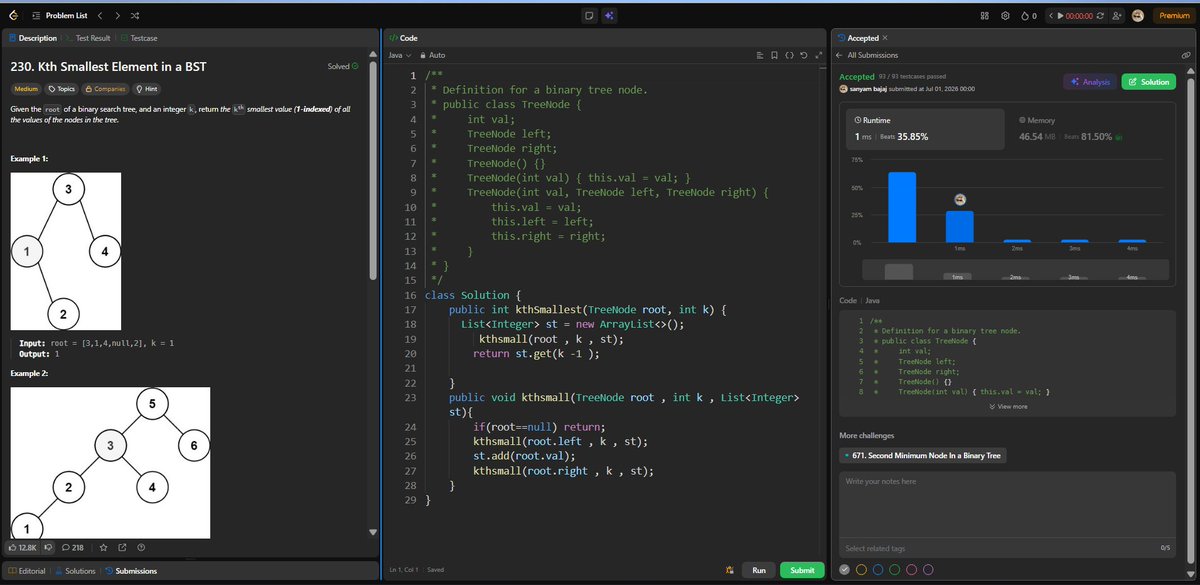This screenshot has height=585, width=1200.
Task: Open 671. Second Minimum Node challenge
Action: (x=925, y=455)
